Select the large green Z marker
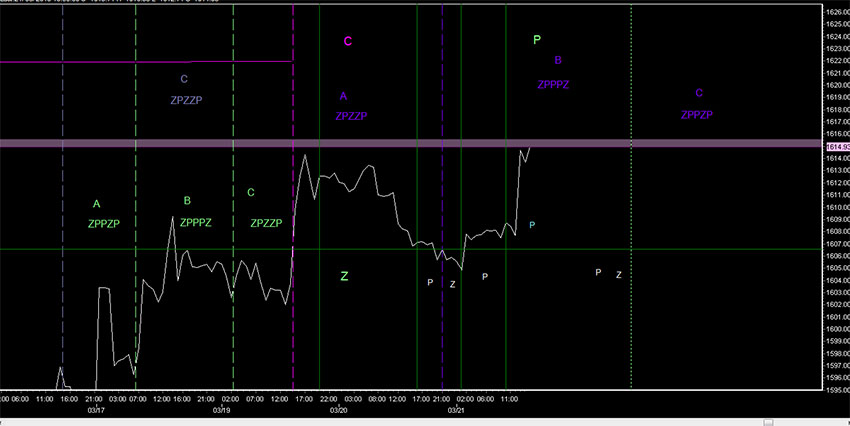This screenshot has height=426, width=850. pyautogui.click(x=344, y=276)
